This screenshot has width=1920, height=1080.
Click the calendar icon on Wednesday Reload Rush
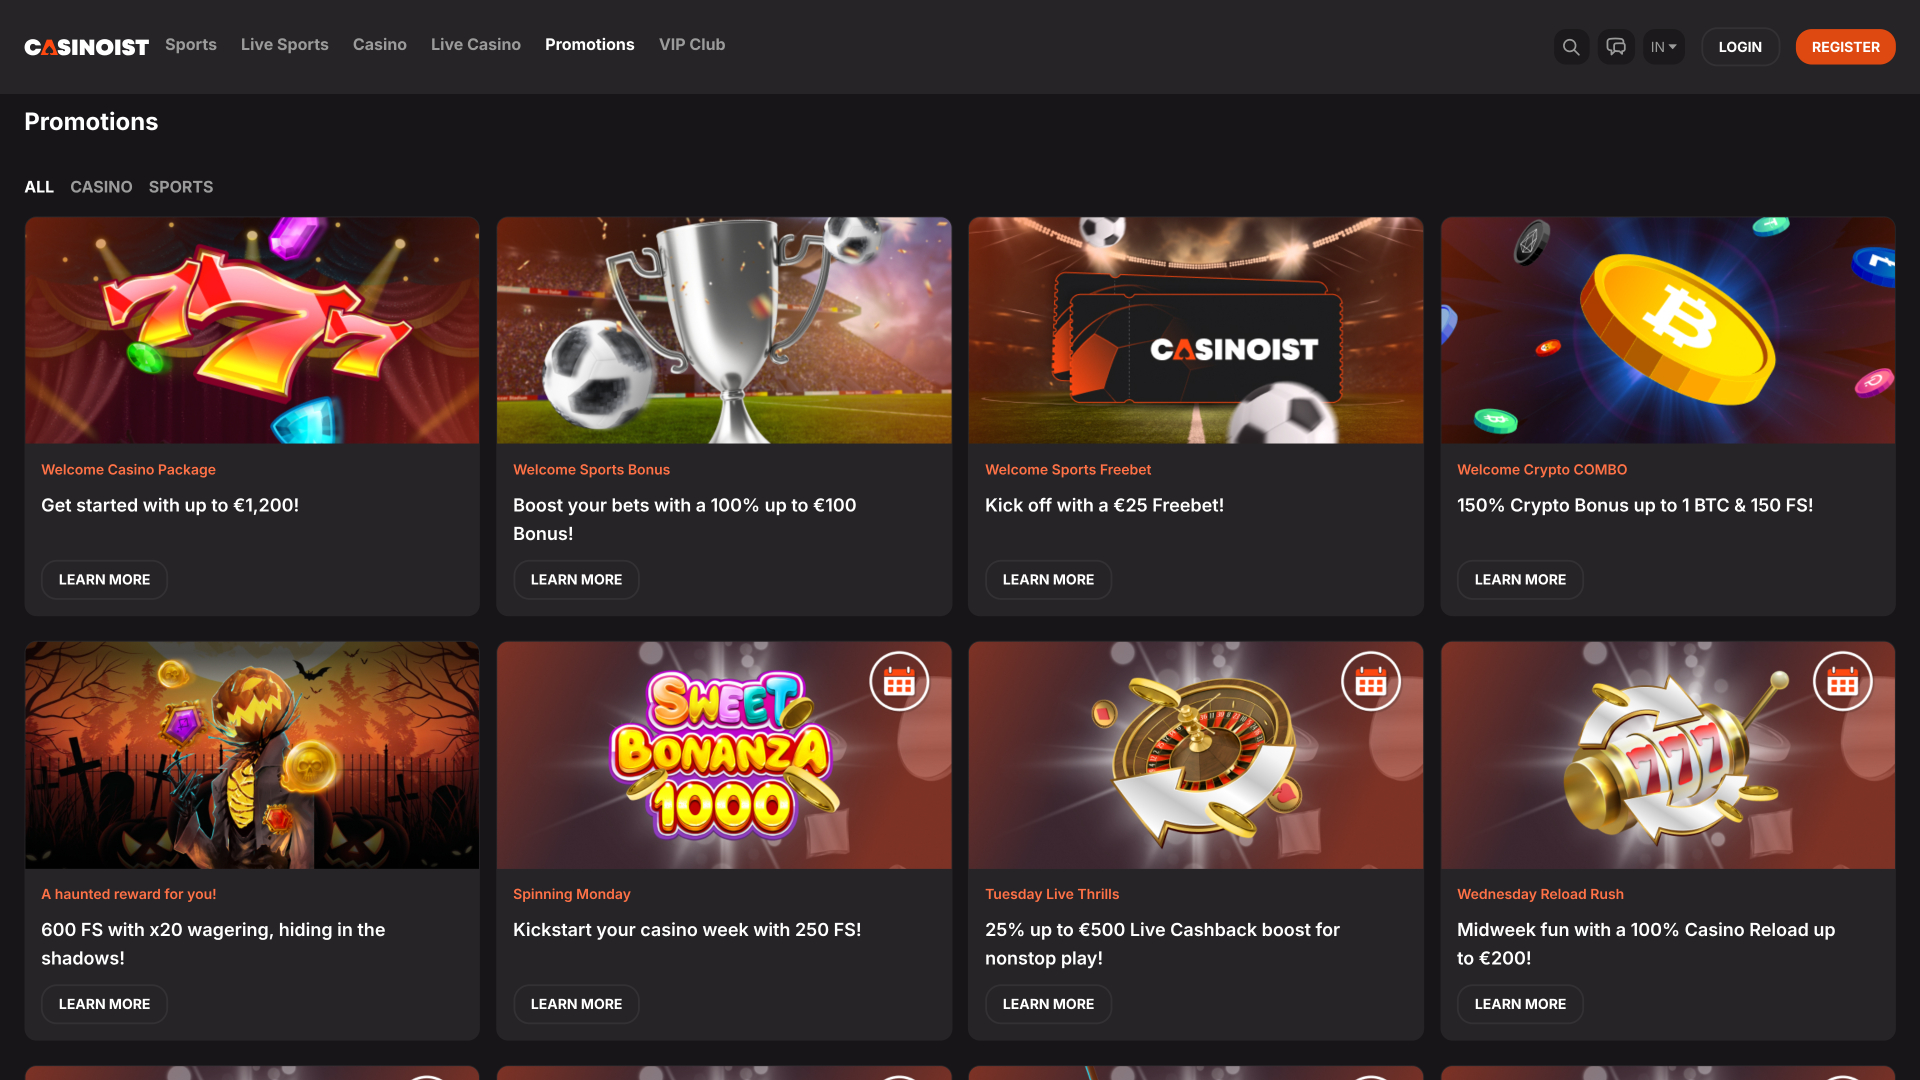[1843, 681]
